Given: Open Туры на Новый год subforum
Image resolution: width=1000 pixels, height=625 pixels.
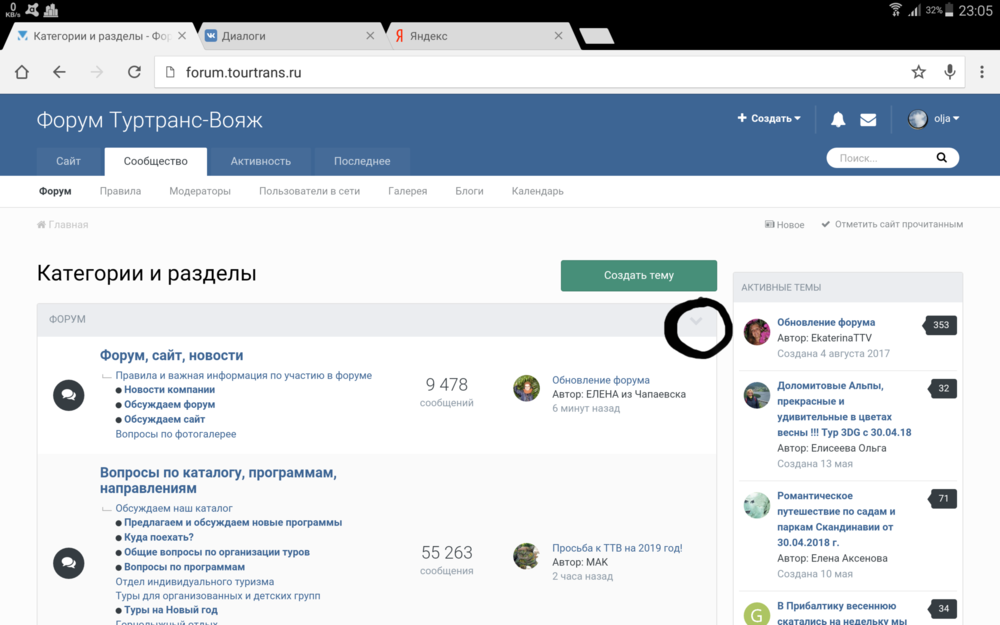Looking at the screenshot, I should (x=171, y=610).
